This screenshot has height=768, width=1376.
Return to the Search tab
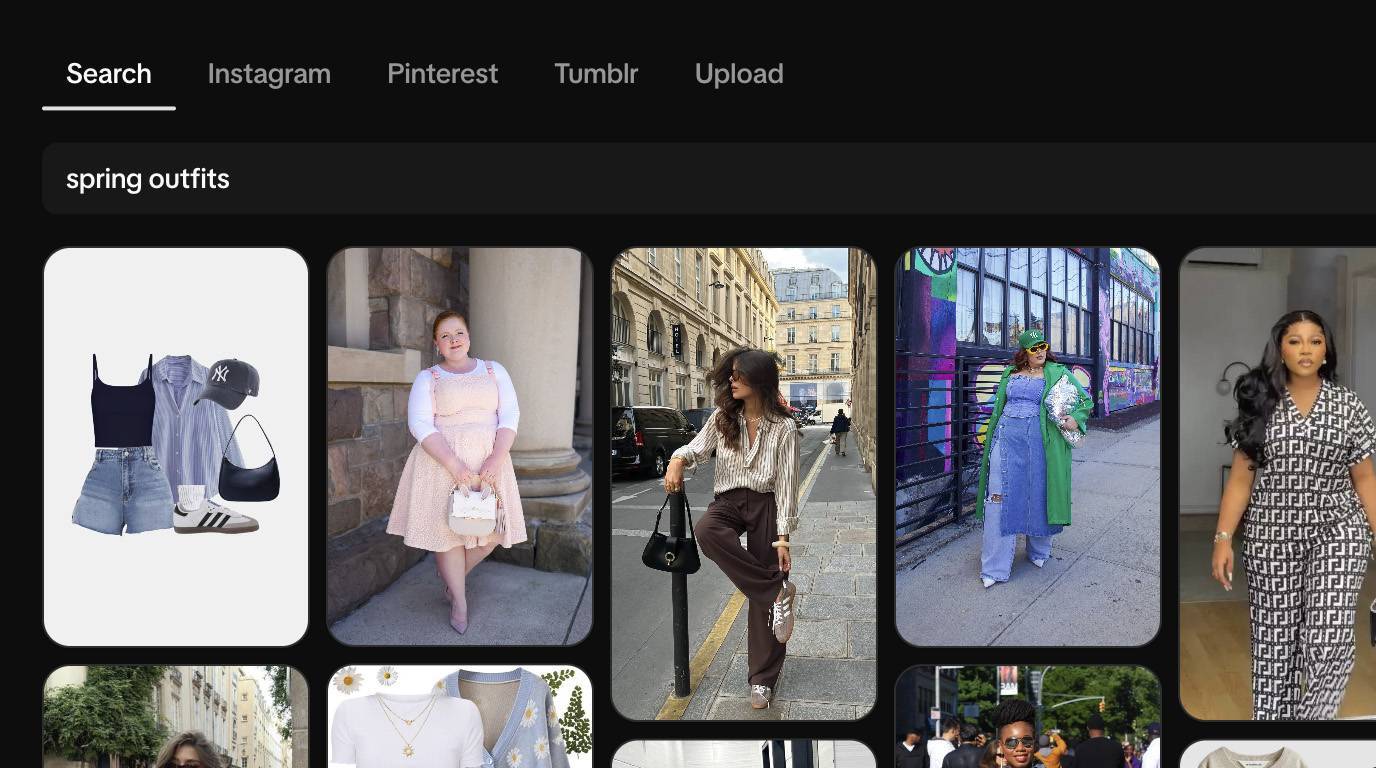108,73
